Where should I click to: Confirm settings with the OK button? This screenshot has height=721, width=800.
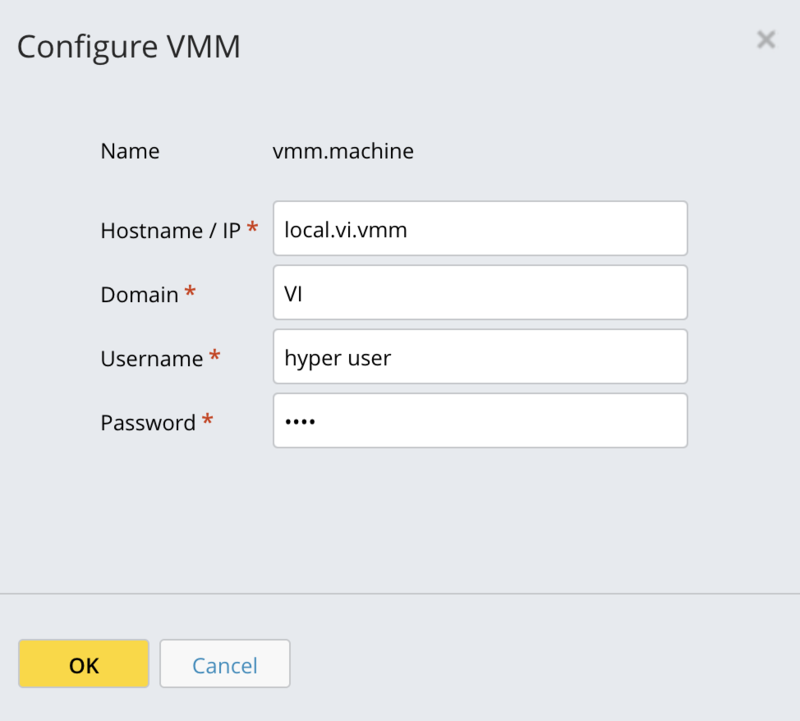click(84, 663)
